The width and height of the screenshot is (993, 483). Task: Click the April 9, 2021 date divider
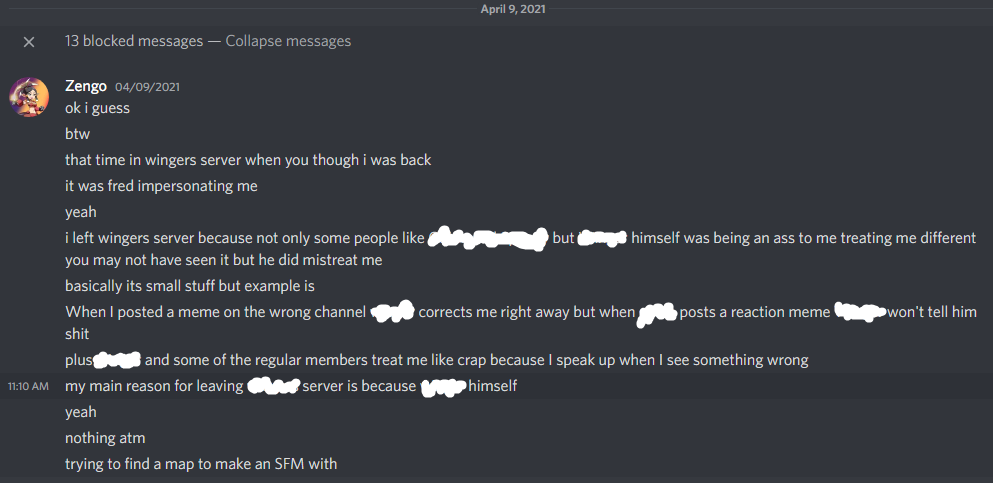click(513, 9)
